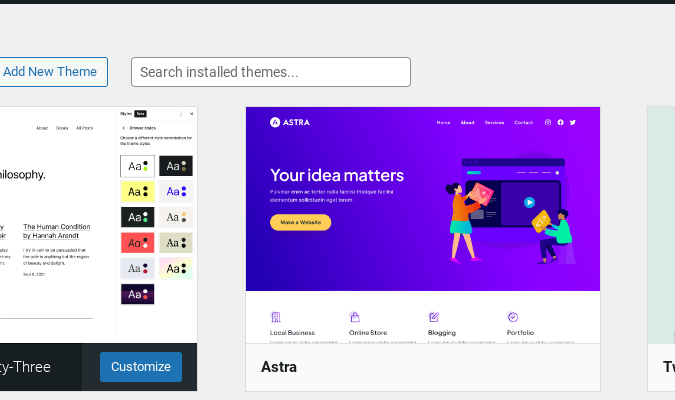Select the Astra theme name label
Image resolution: width=675 pixels, height=400 pixels.
(x=279, y=367)
